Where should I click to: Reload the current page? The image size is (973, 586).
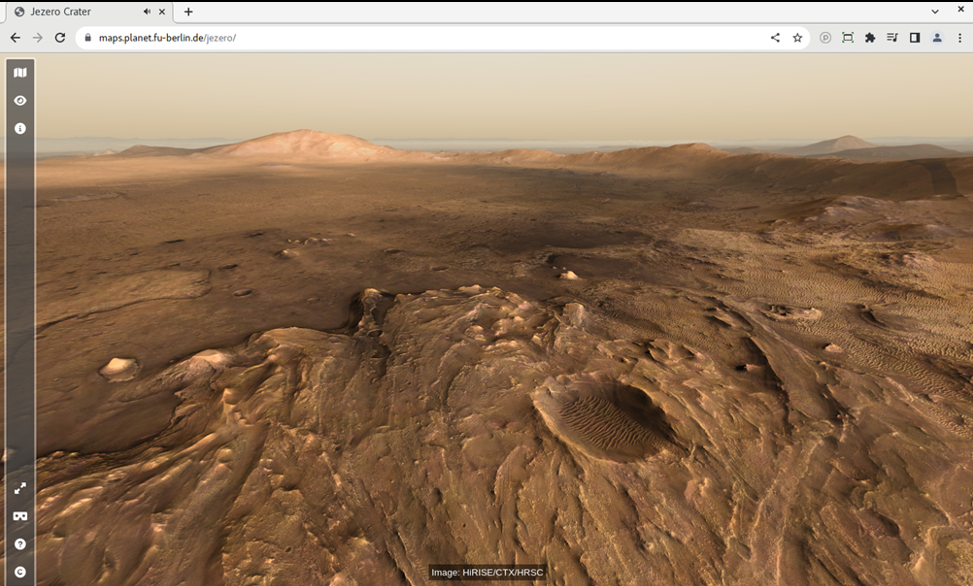(x=60, y=38)
